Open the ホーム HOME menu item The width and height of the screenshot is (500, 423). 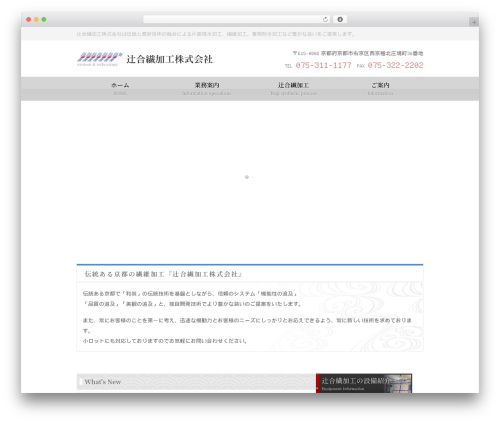120,89
